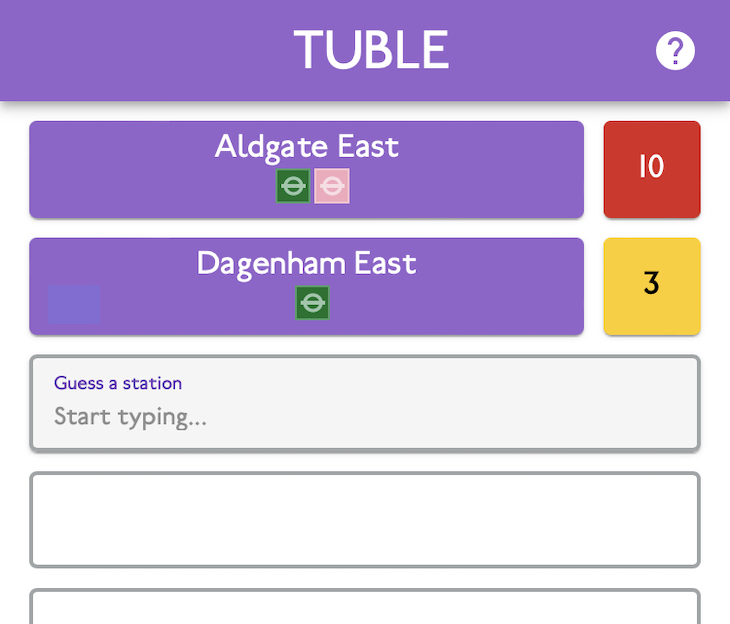Viewport: 730px width, 624px height.
Task: Click green District line roundel under Aldgate East
Action: point(293,186)
